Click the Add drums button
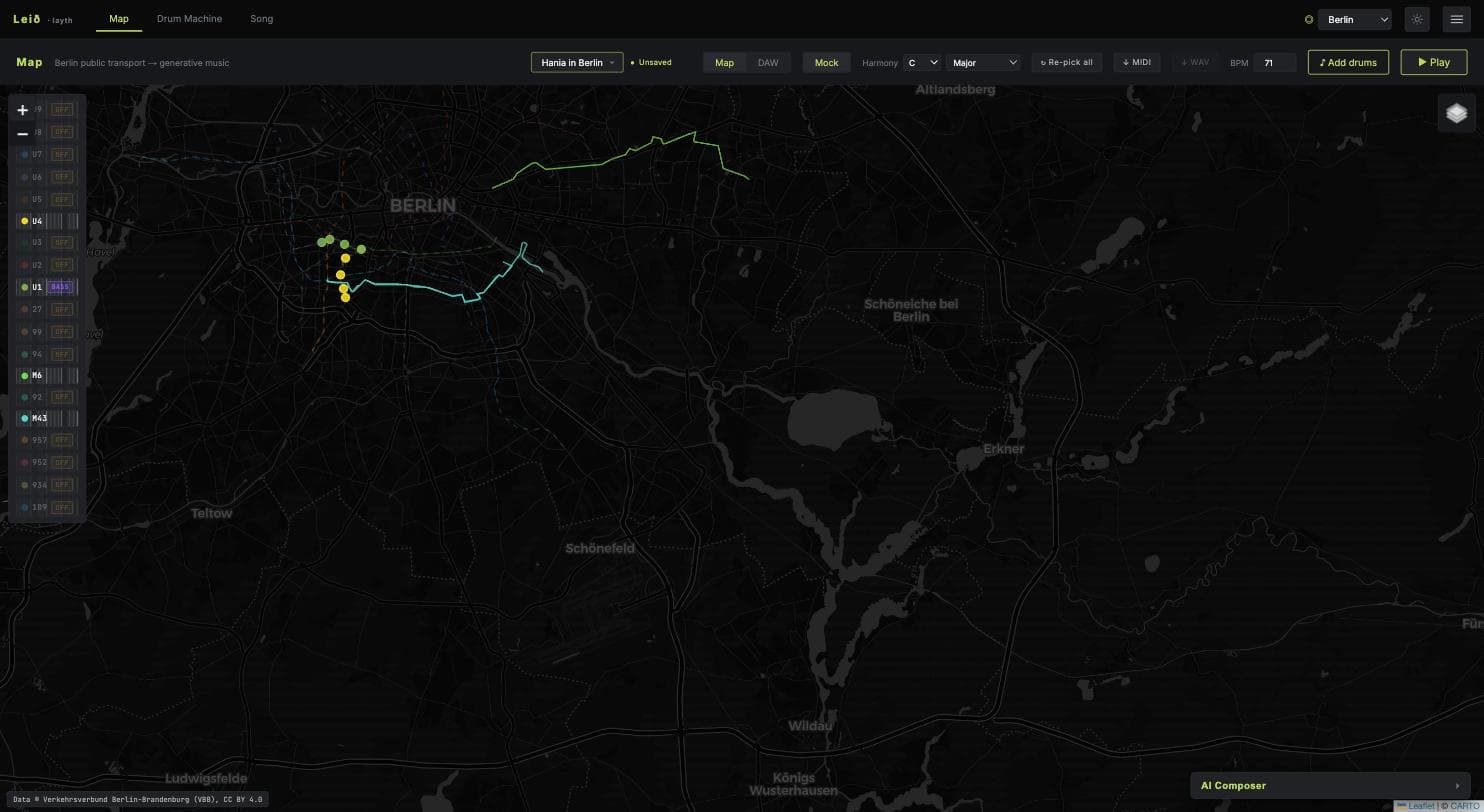The width and height of the screenshot is (1484, 812). coord(1348,62)
